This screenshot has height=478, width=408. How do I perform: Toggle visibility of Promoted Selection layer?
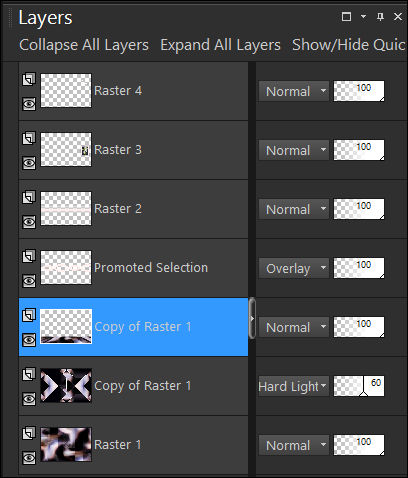click(x=29, y=281)
